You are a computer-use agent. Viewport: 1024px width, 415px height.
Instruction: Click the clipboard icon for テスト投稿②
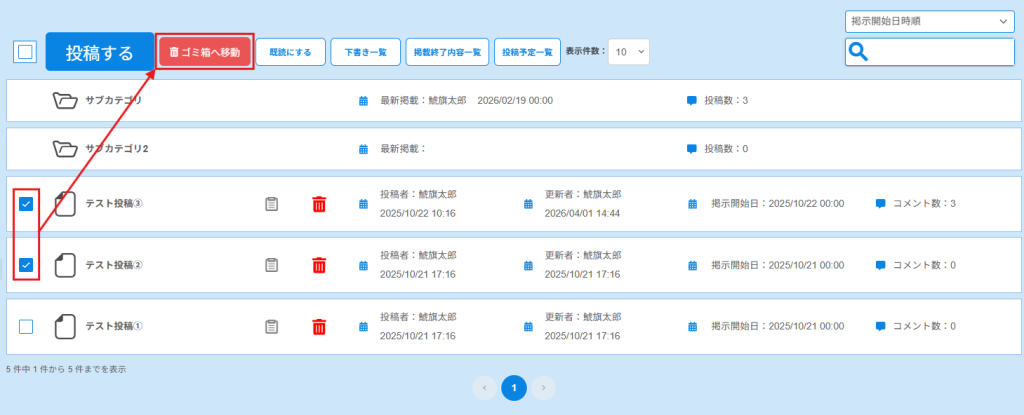271,265
